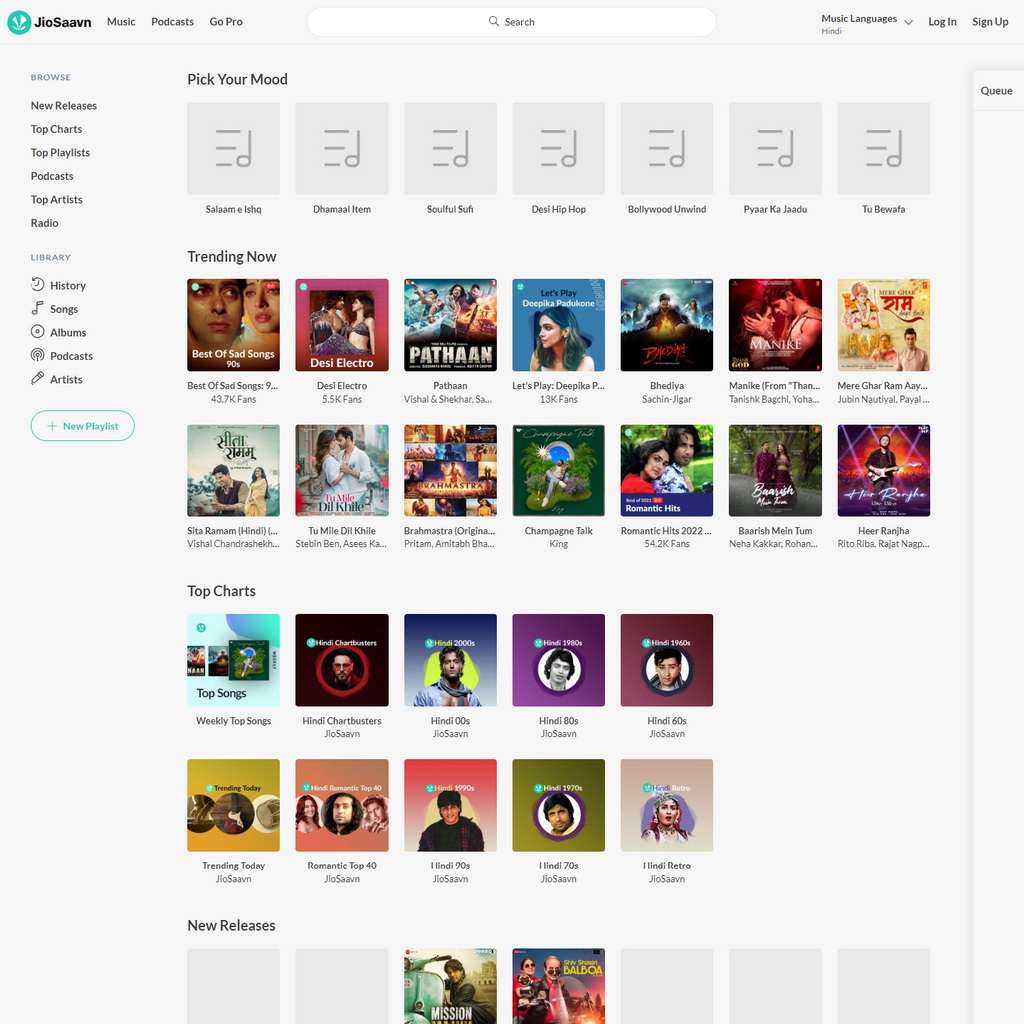The height and width of the screenshot is (1024, 1024).
Task: Open Hindi Chartbusters chart cover
Action: click(342, 660)
